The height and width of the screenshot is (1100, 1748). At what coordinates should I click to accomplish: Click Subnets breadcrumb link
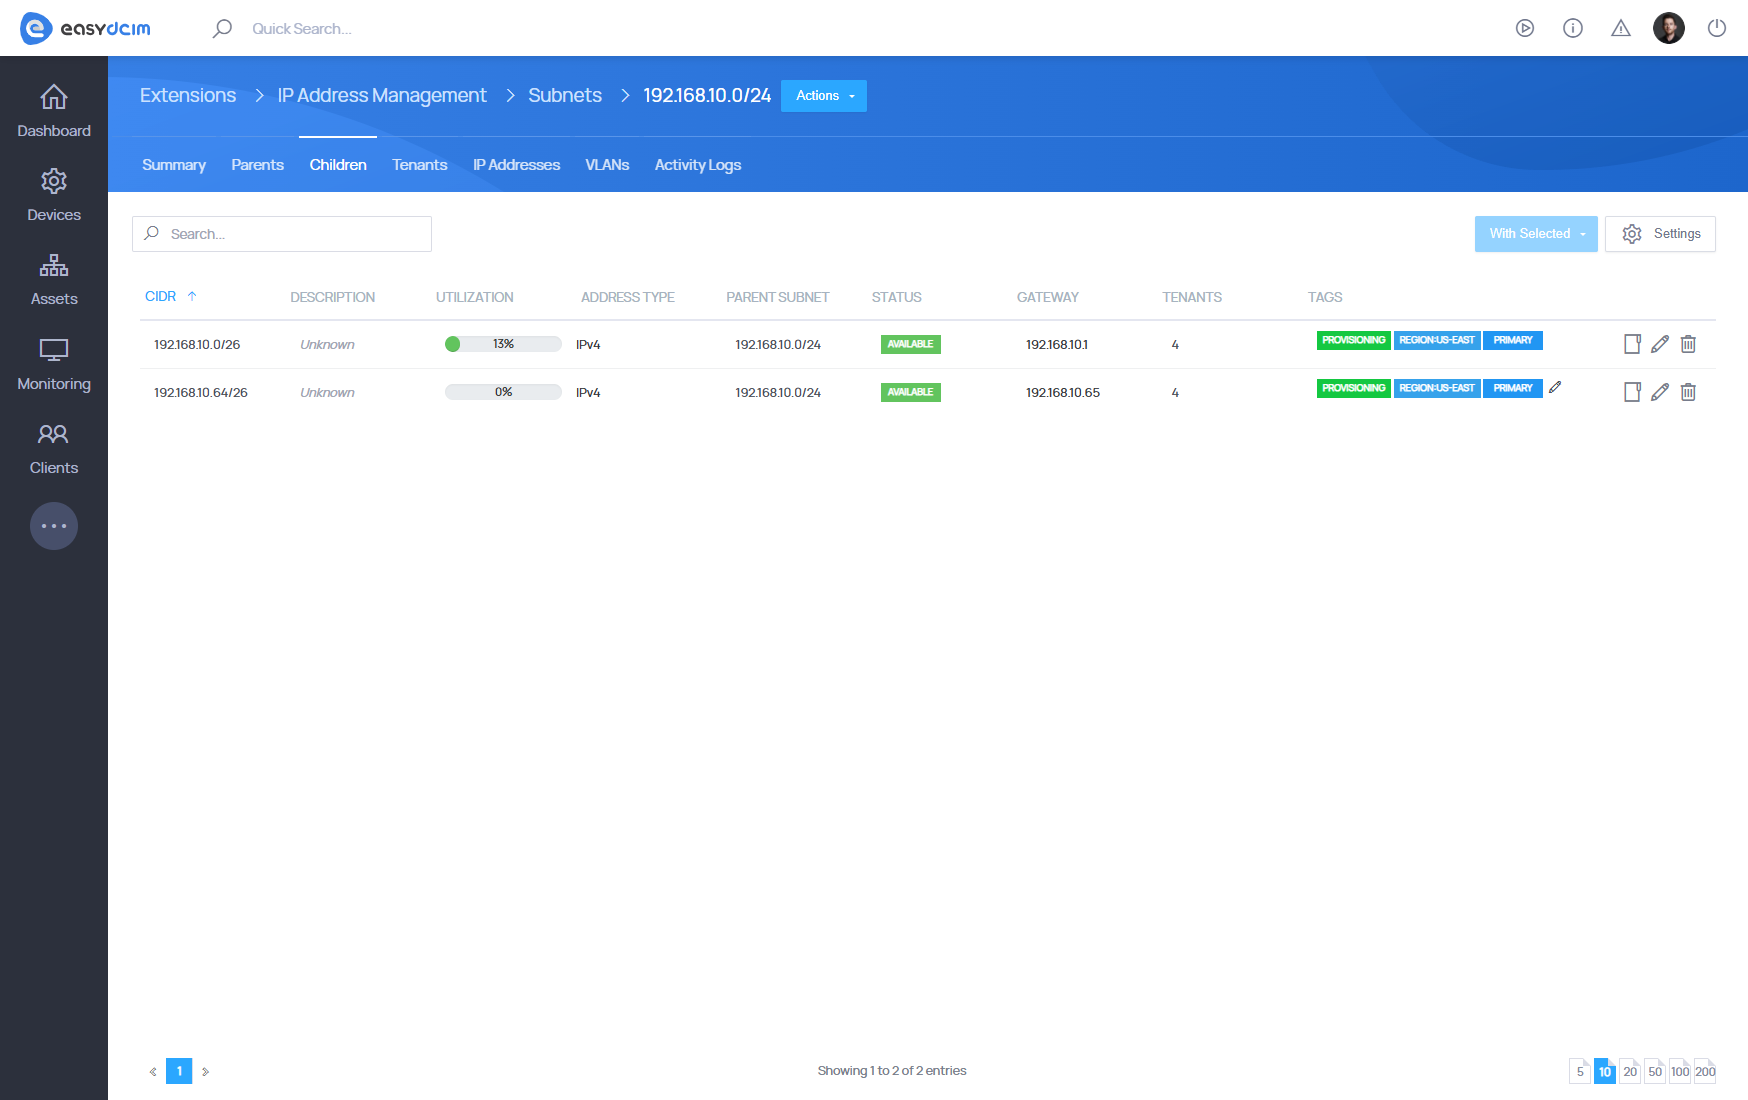click(565, 95)
